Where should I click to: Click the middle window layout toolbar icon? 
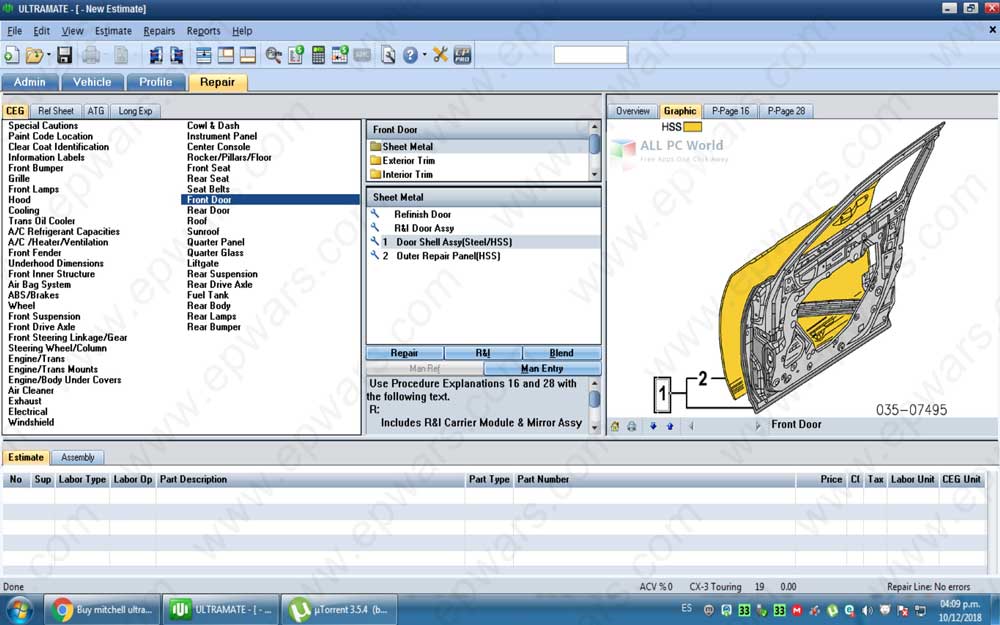coord(226,55)
